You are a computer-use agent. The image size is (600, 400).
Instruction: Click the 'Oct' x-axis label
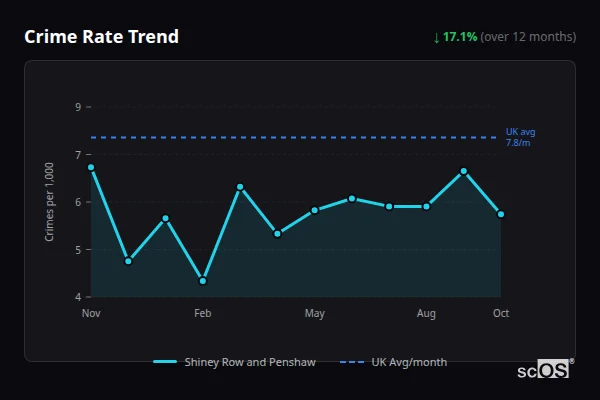pyautogui.click(x=501, y=313)
